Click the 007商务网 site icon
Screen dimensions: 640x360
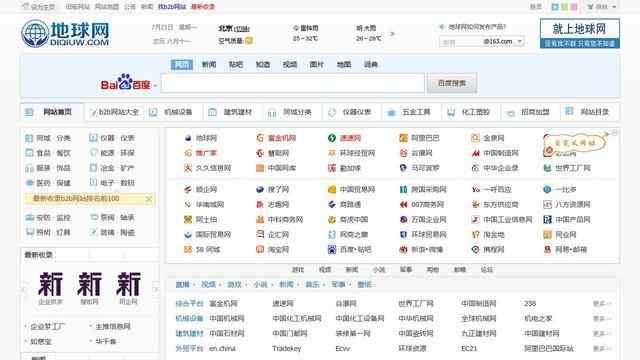tap(403, 204)
